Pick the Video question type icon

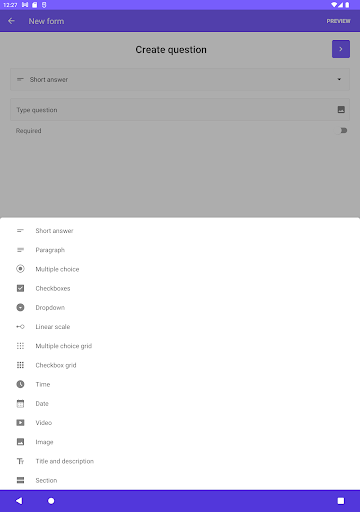point(20,423)
